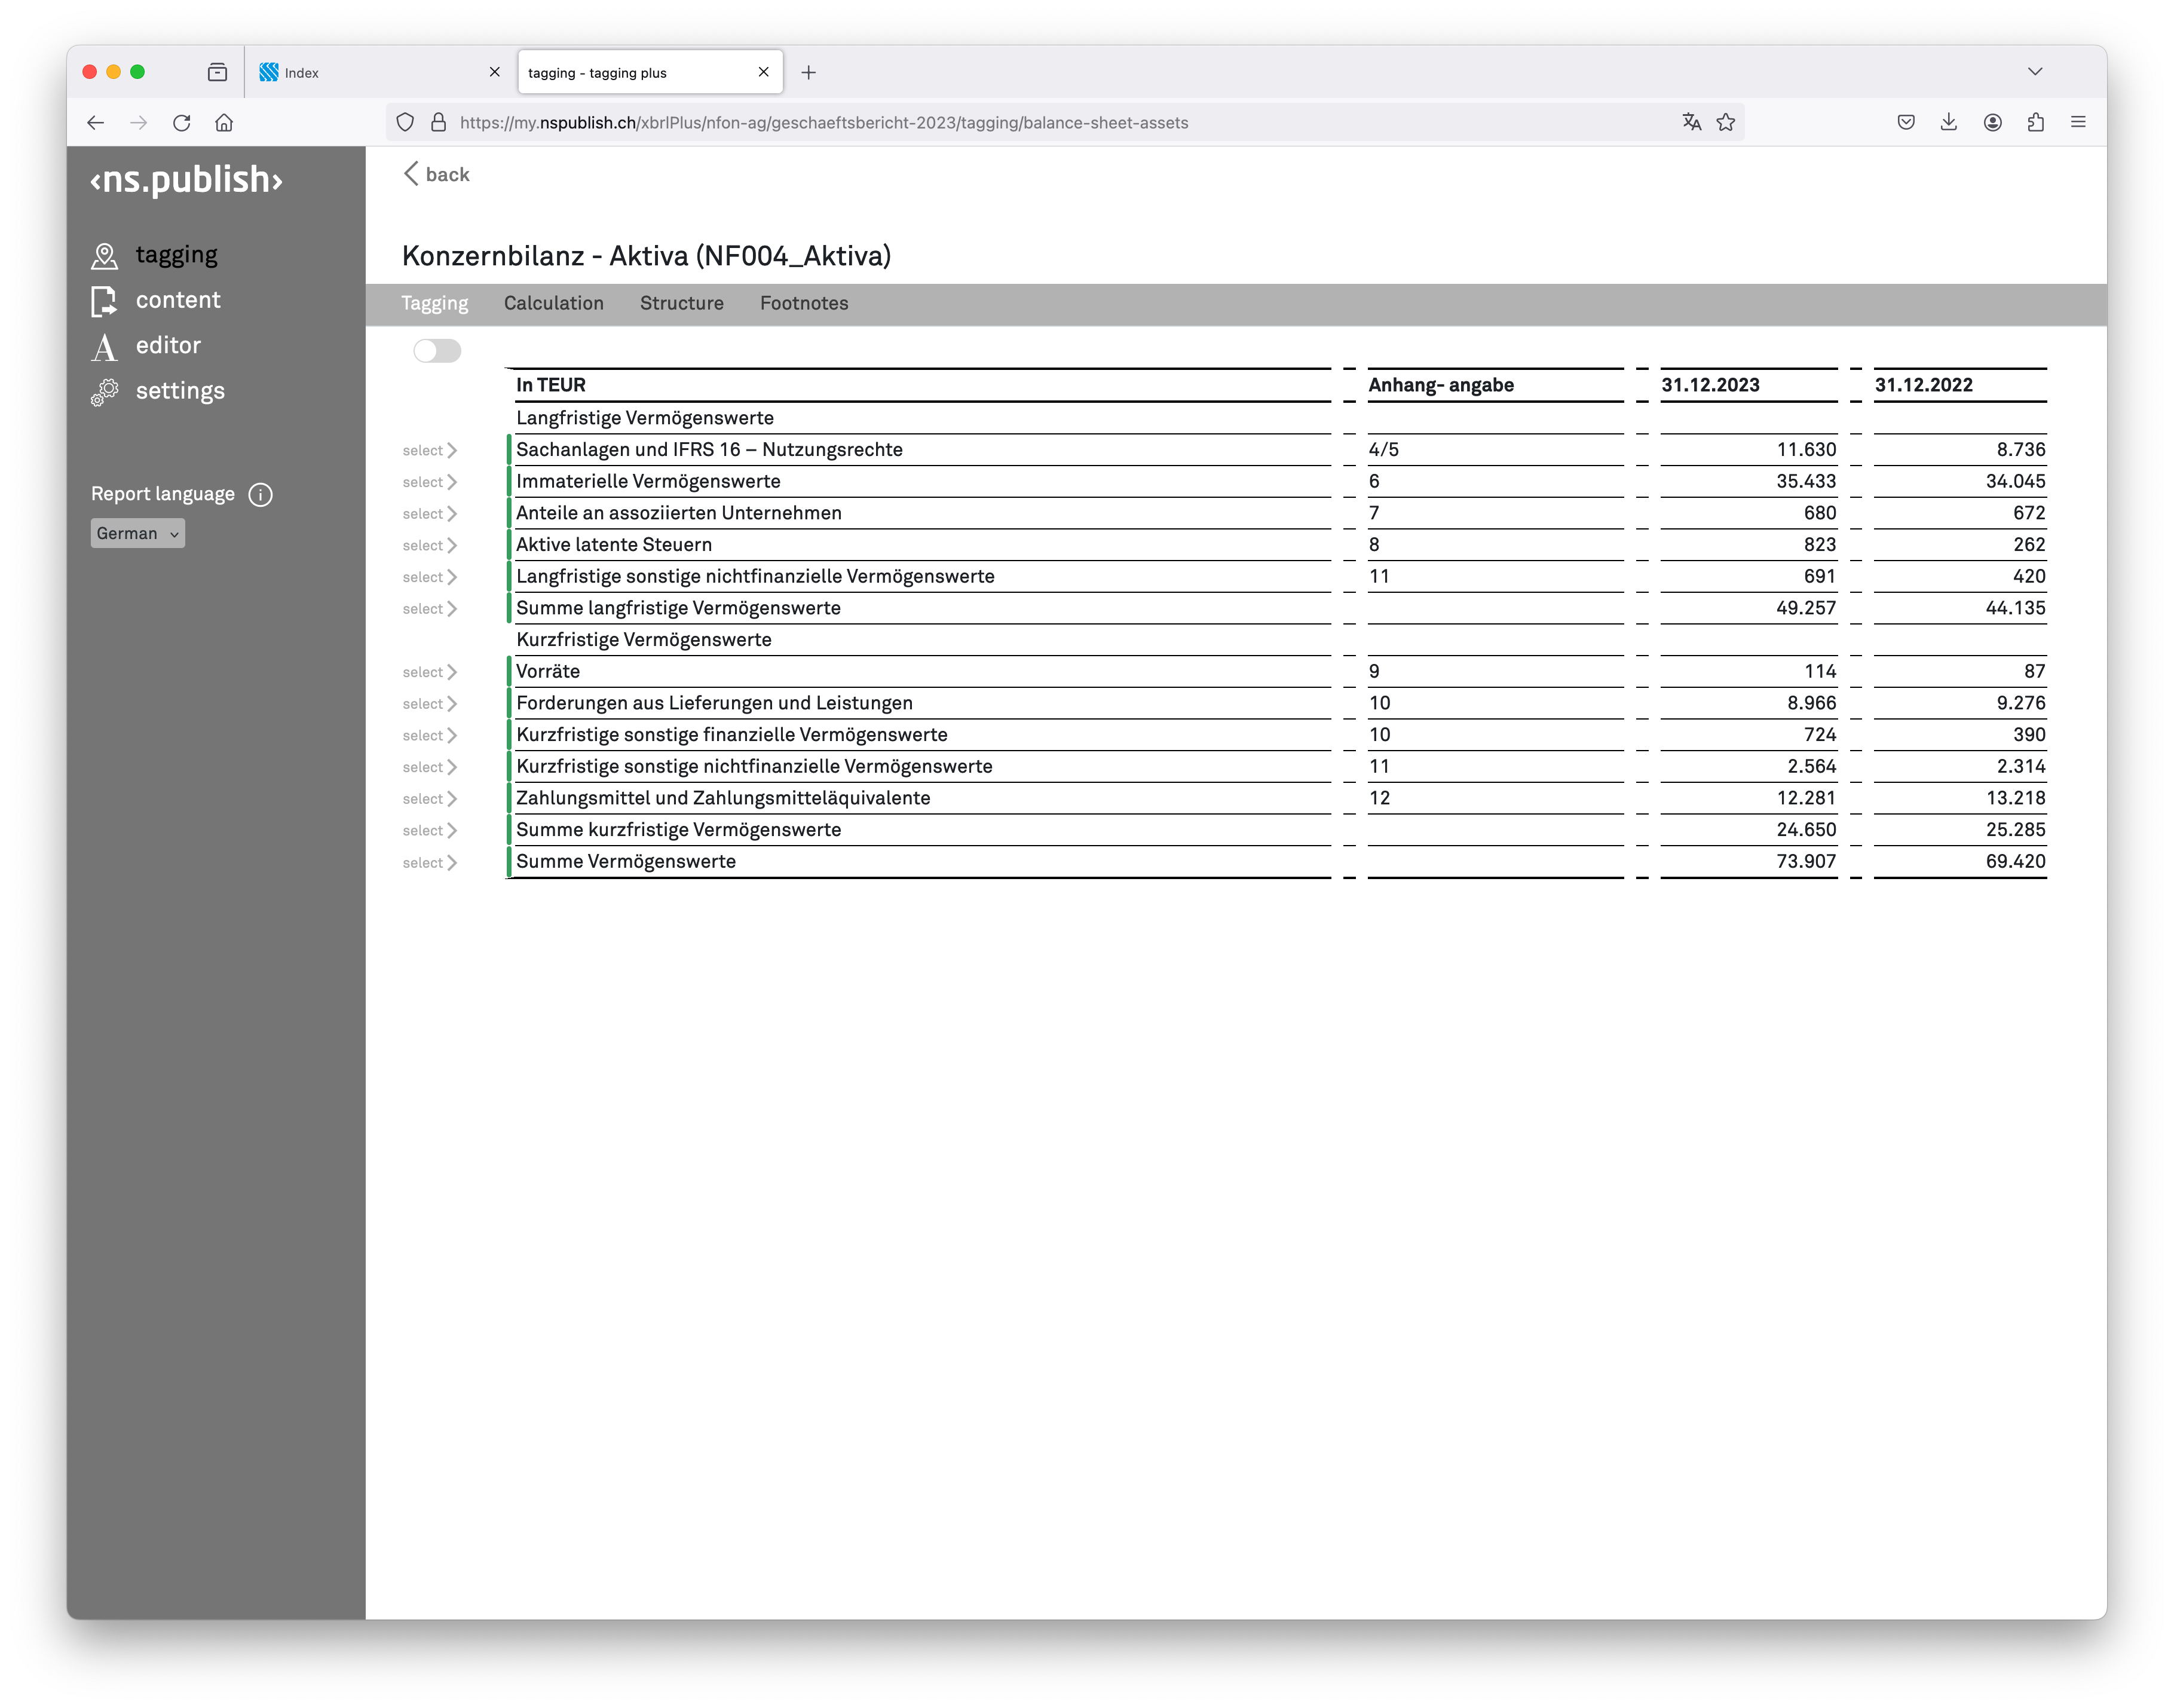The image size is (2174, 1708).
Task: Click the Report language info icon
Action: [x=260, y=493]
